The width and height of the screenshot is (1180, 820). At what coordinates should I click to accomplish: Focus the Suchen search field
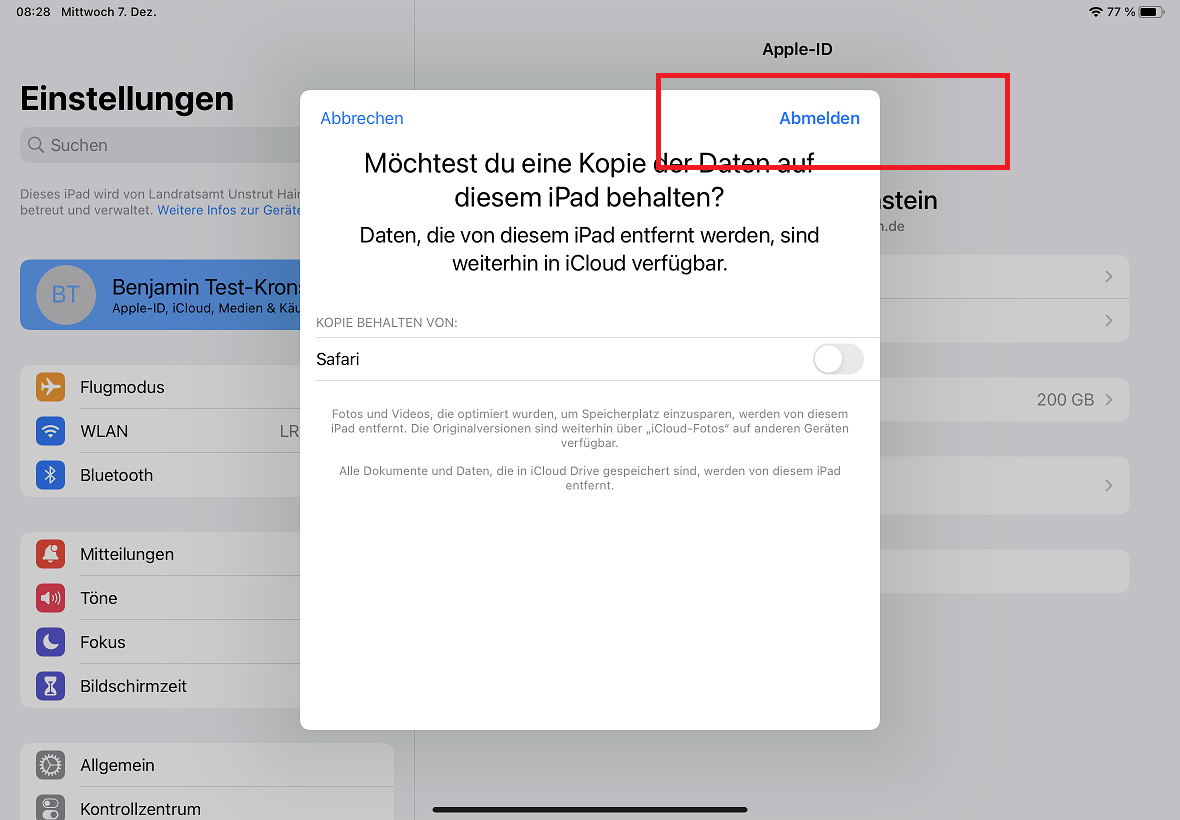(x=160, y=145)
